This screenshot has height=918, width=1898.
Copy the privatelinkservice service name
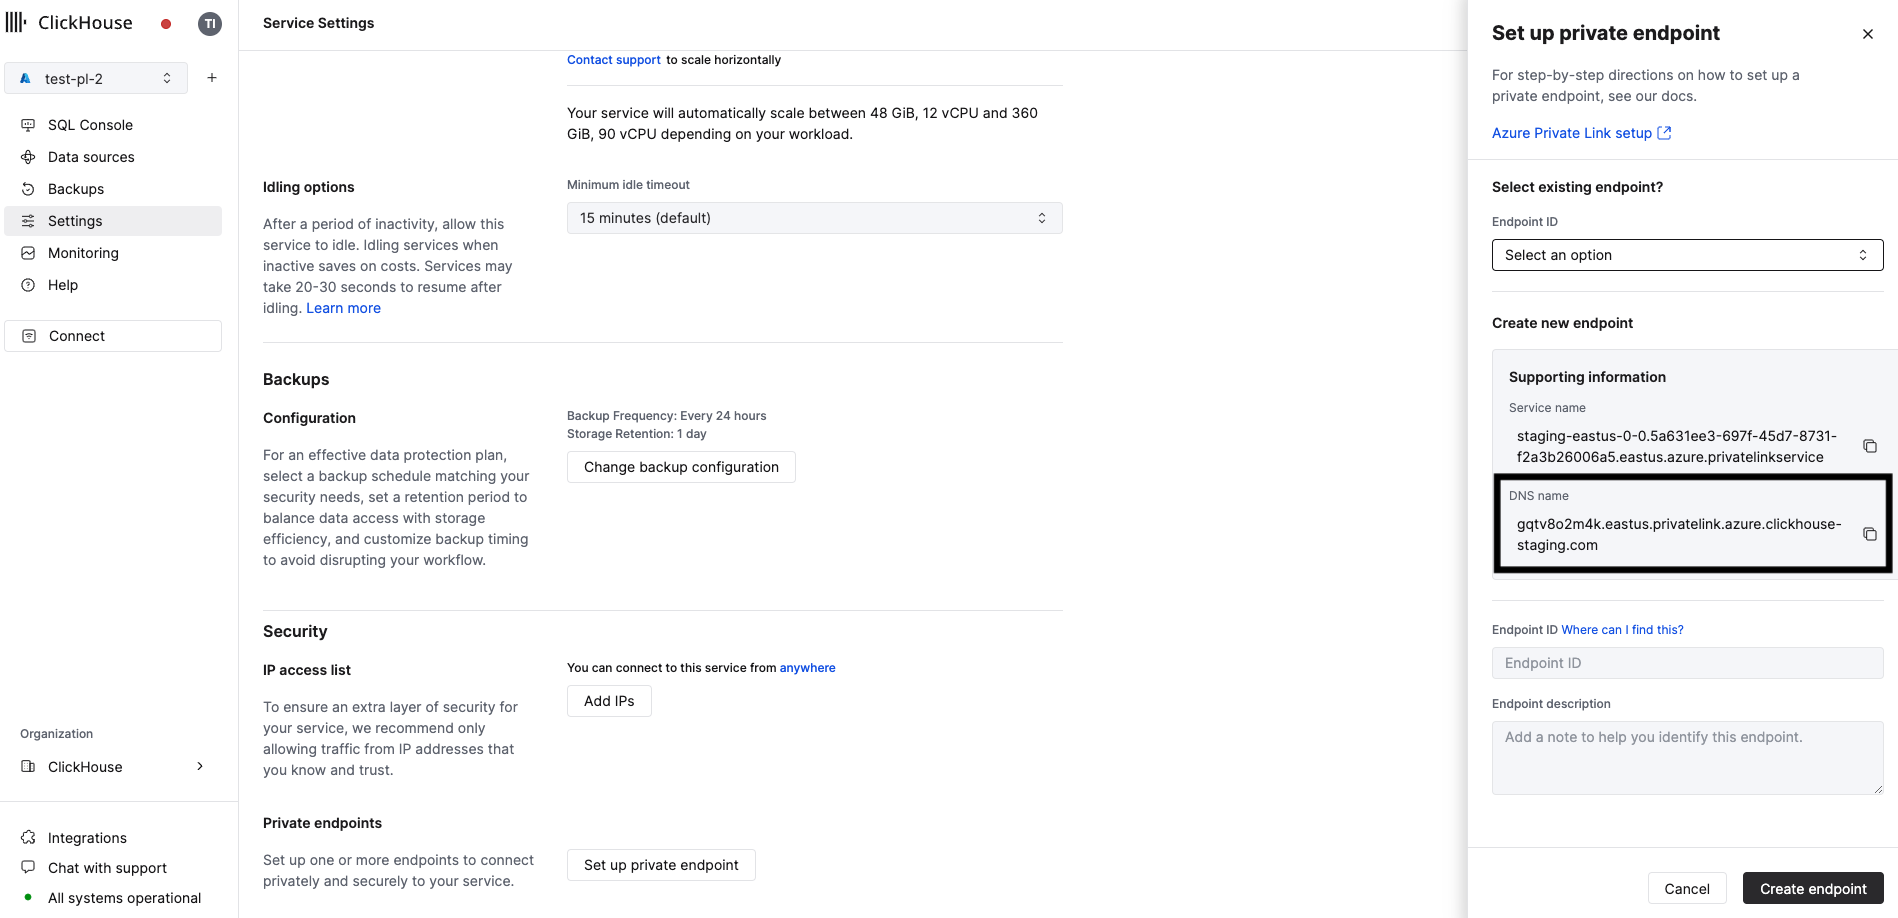pyautogui.click(x=1869, y=446)
